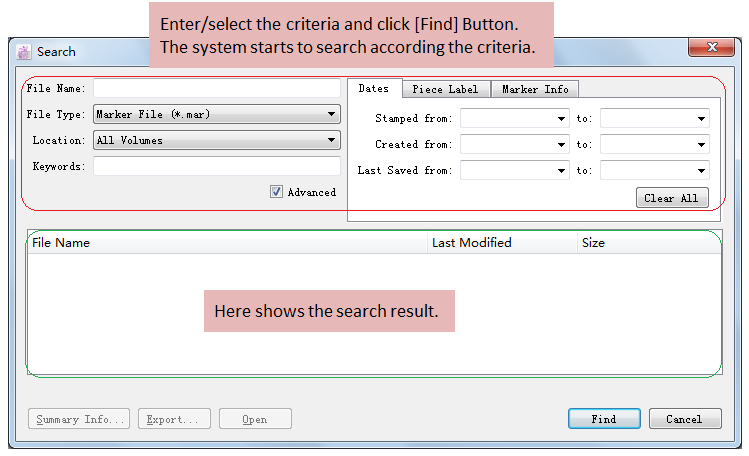
Task: Toggle the Advanced checkbox
Action: click(277, 192)
